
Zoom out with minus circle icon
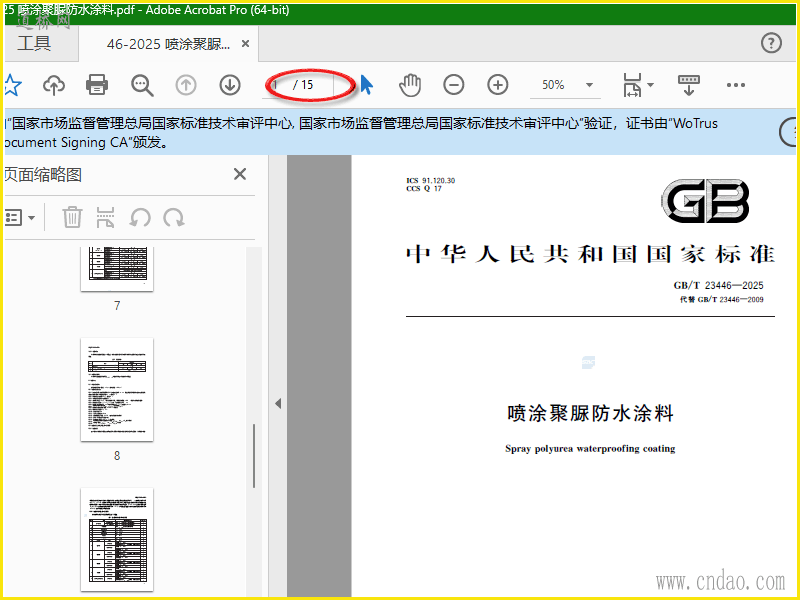point(454,85)
